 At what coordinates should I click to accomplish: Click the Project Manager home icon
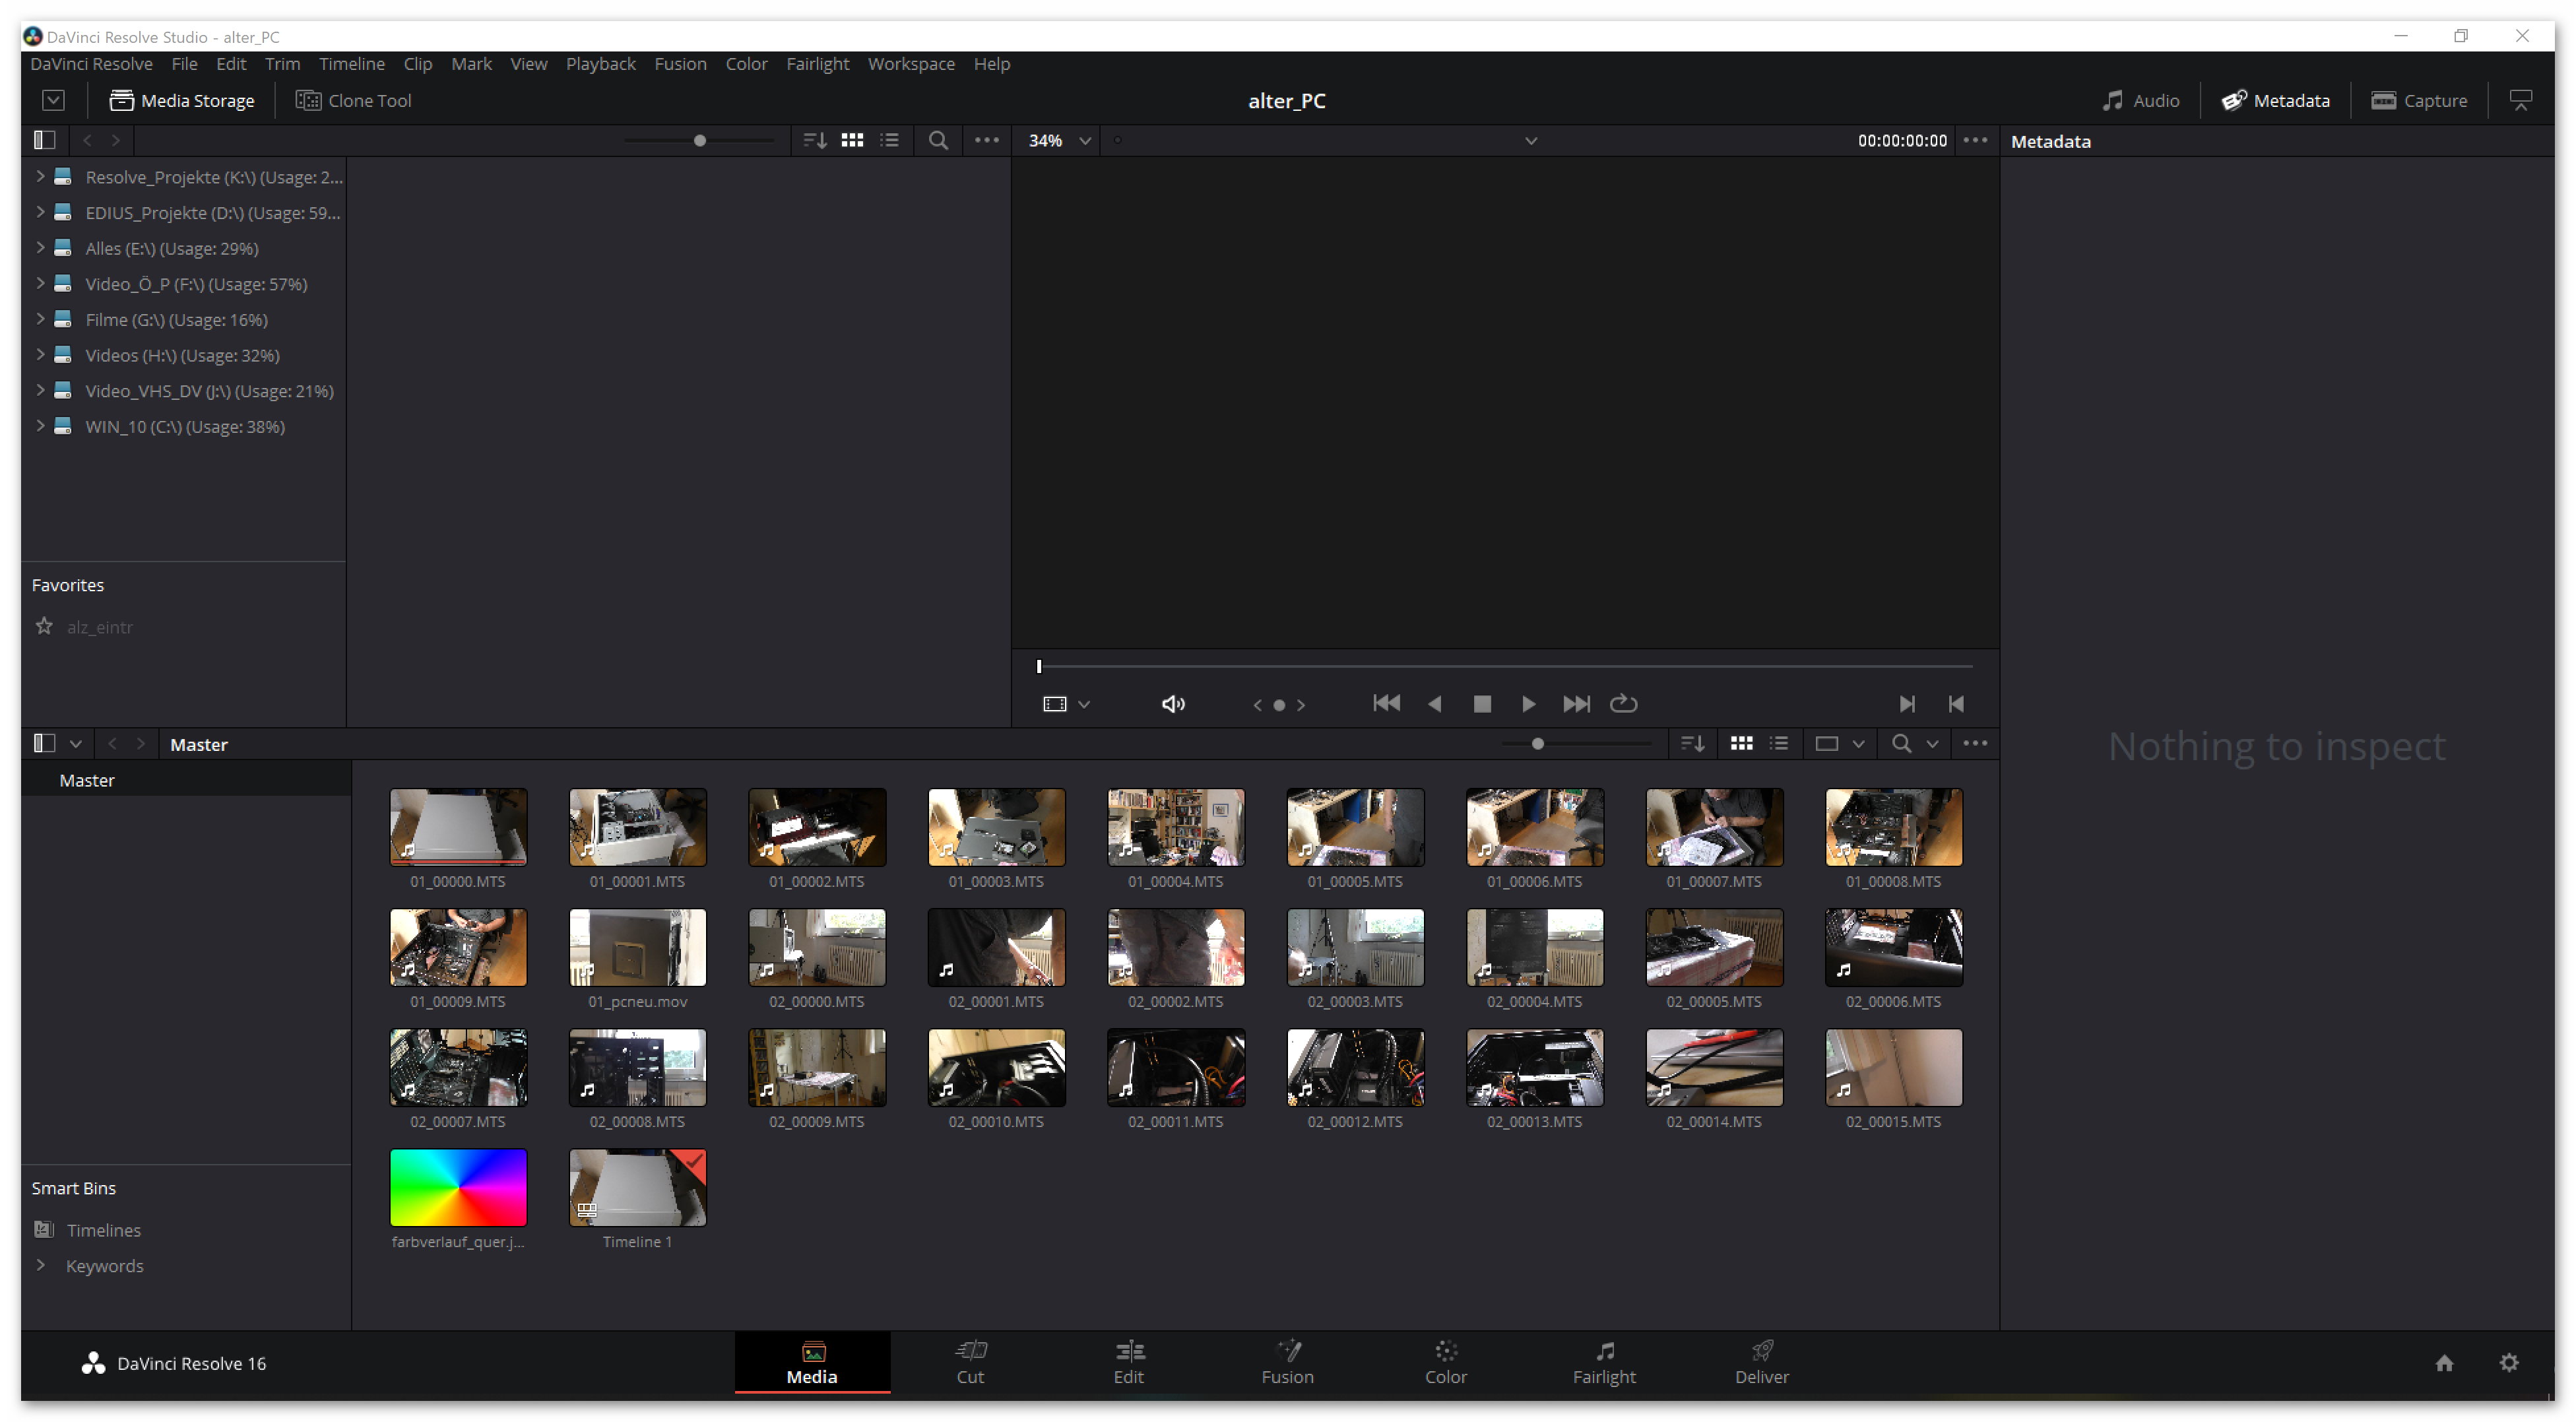pos(2444,1362)
